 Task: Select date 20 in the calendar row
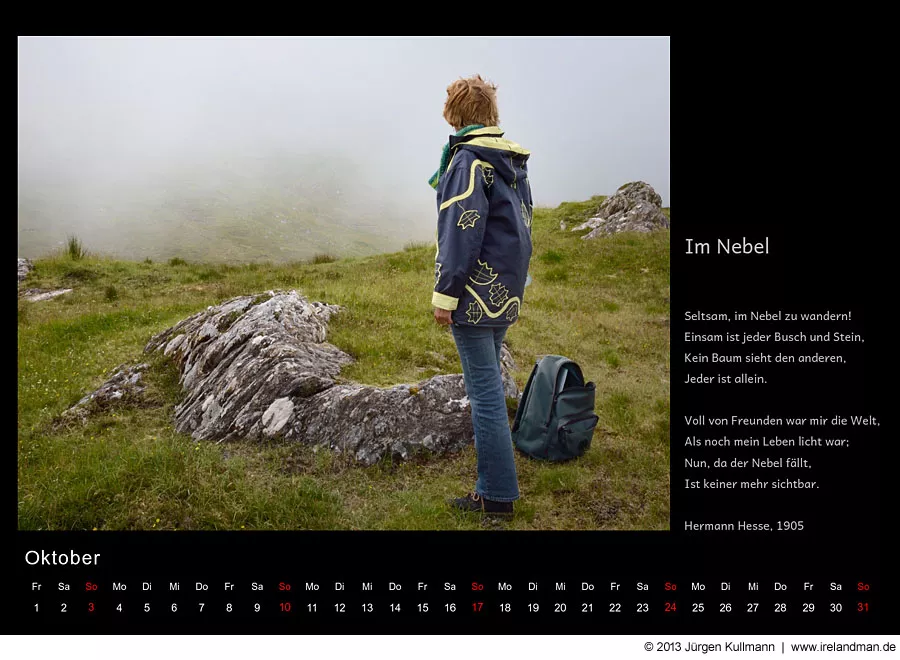point(560,607)
